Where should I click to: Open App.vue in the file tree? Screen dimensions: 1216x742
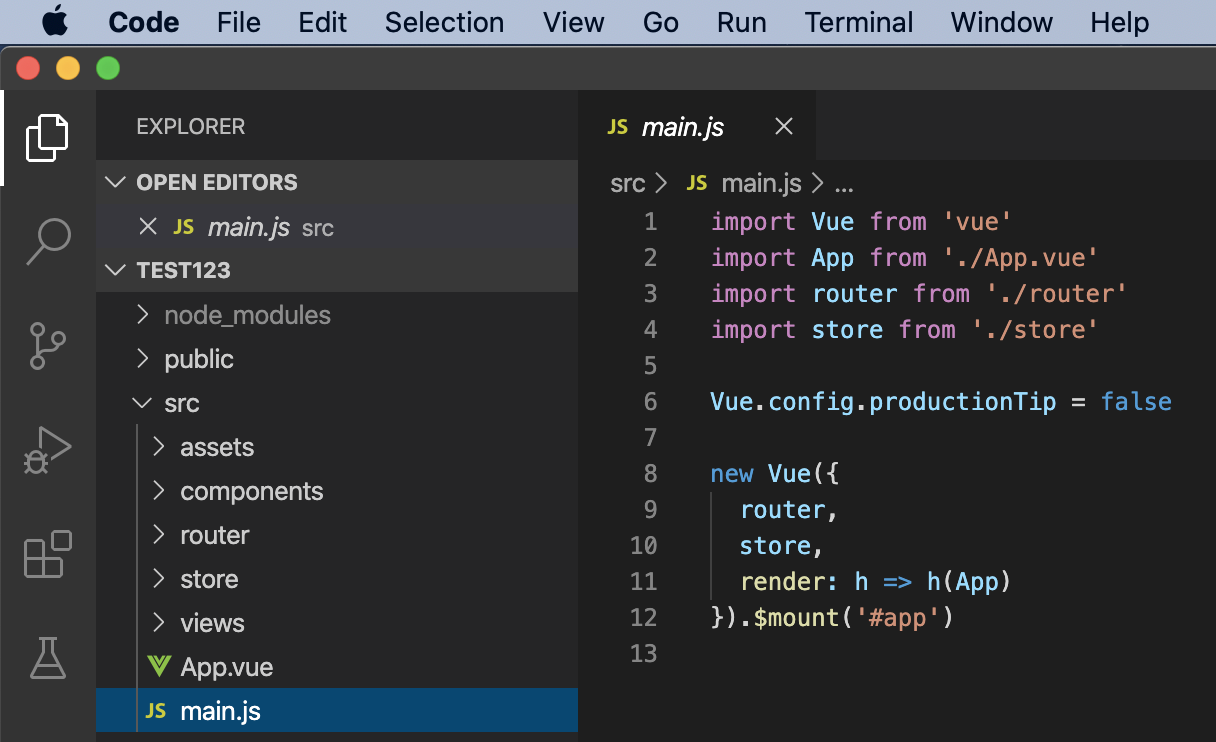point(226,667)
